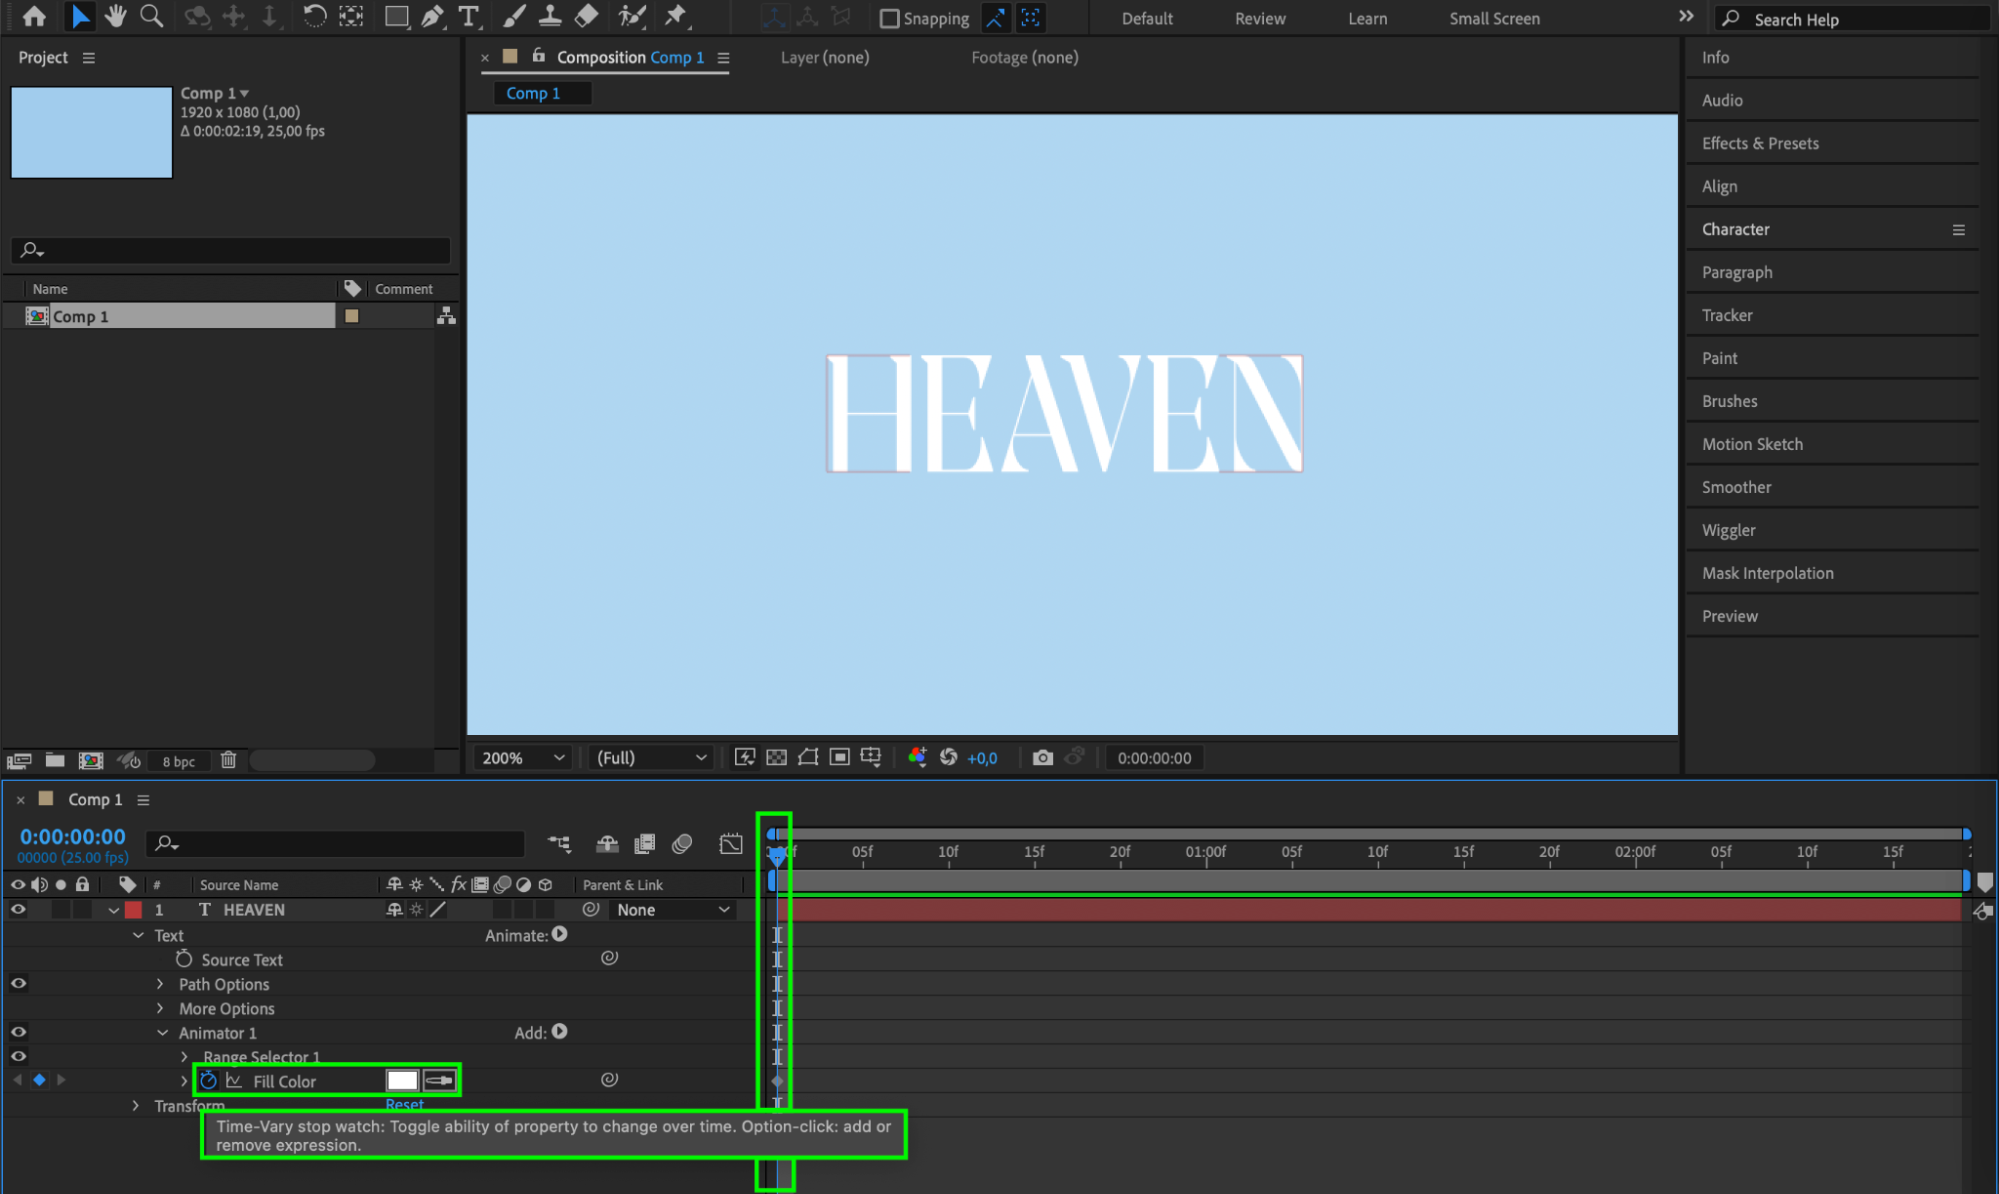This screenshot has width=1999, height=1194.
Task: Click the Reset link under Transform
Action: (404, 1104)
